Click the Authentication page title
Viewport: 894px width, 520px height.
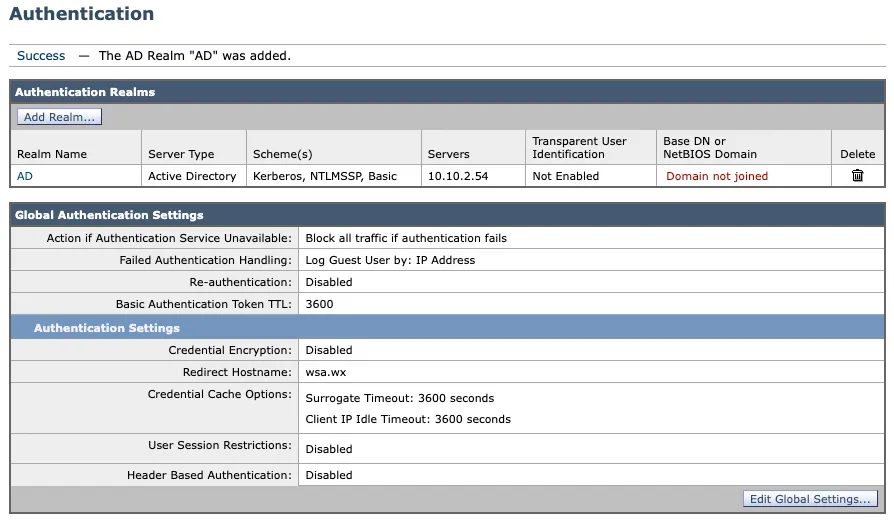[82, 14]
